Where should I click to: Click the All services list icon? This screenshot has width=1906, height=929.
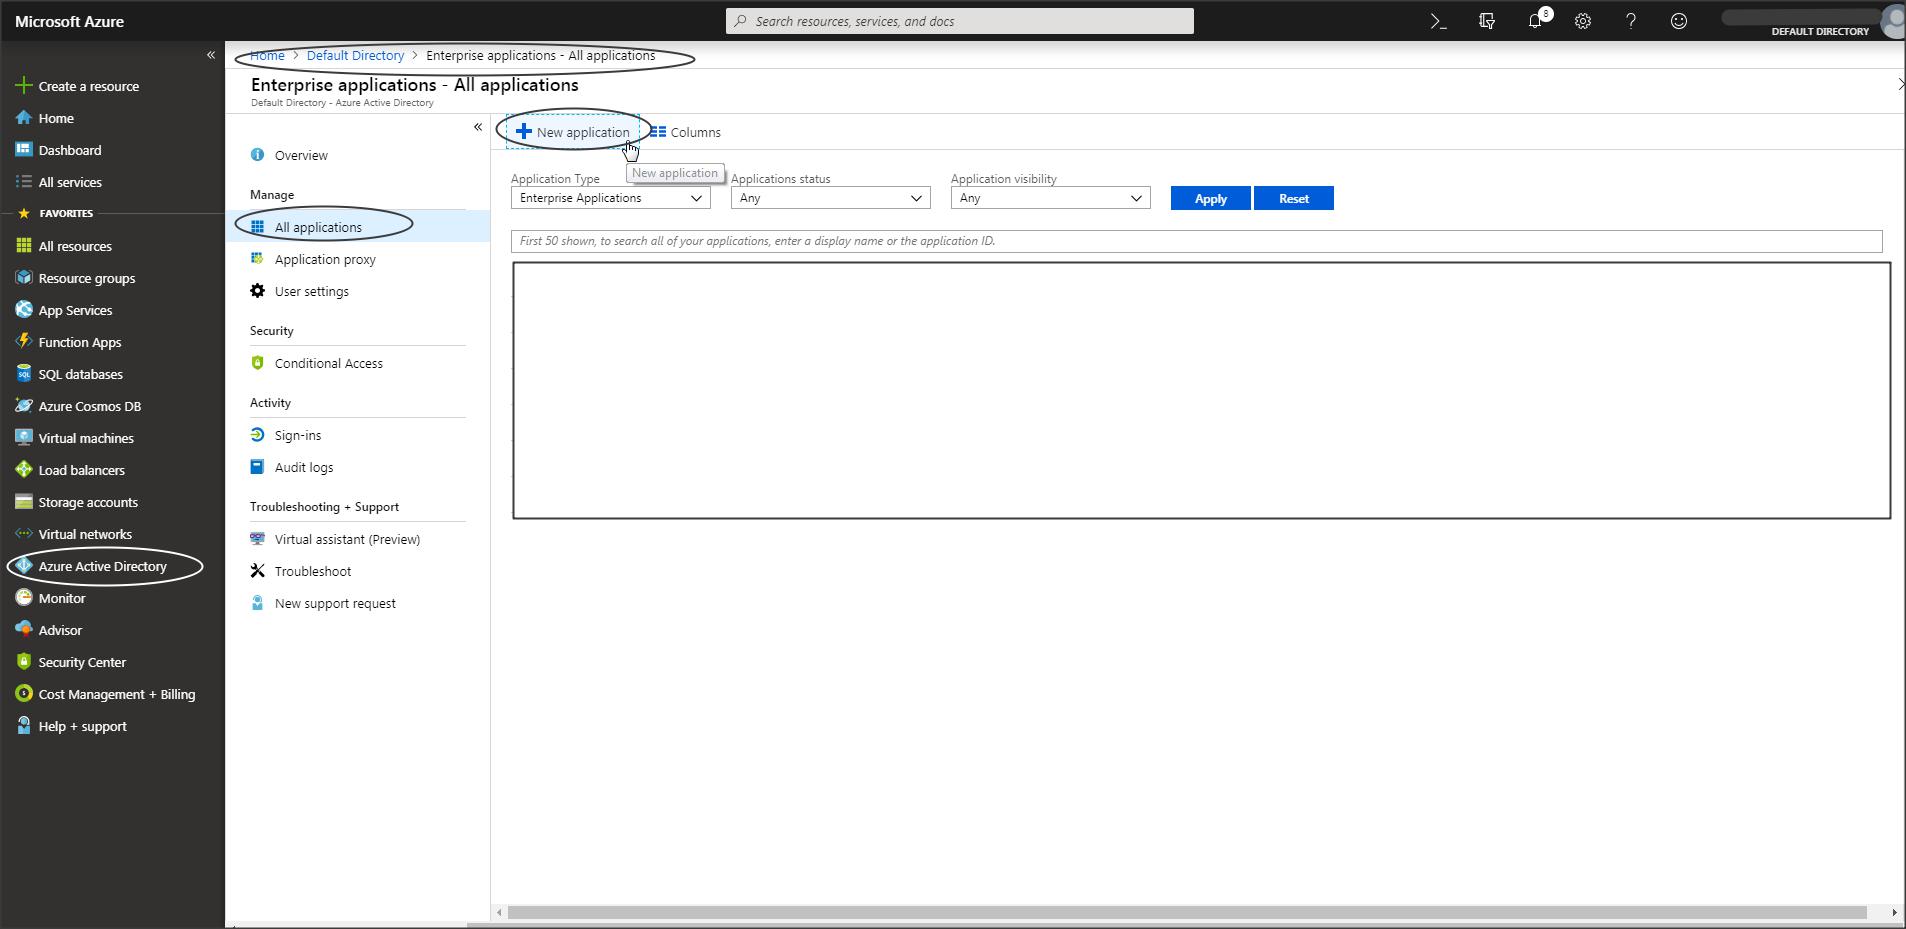tap(24, 182)
